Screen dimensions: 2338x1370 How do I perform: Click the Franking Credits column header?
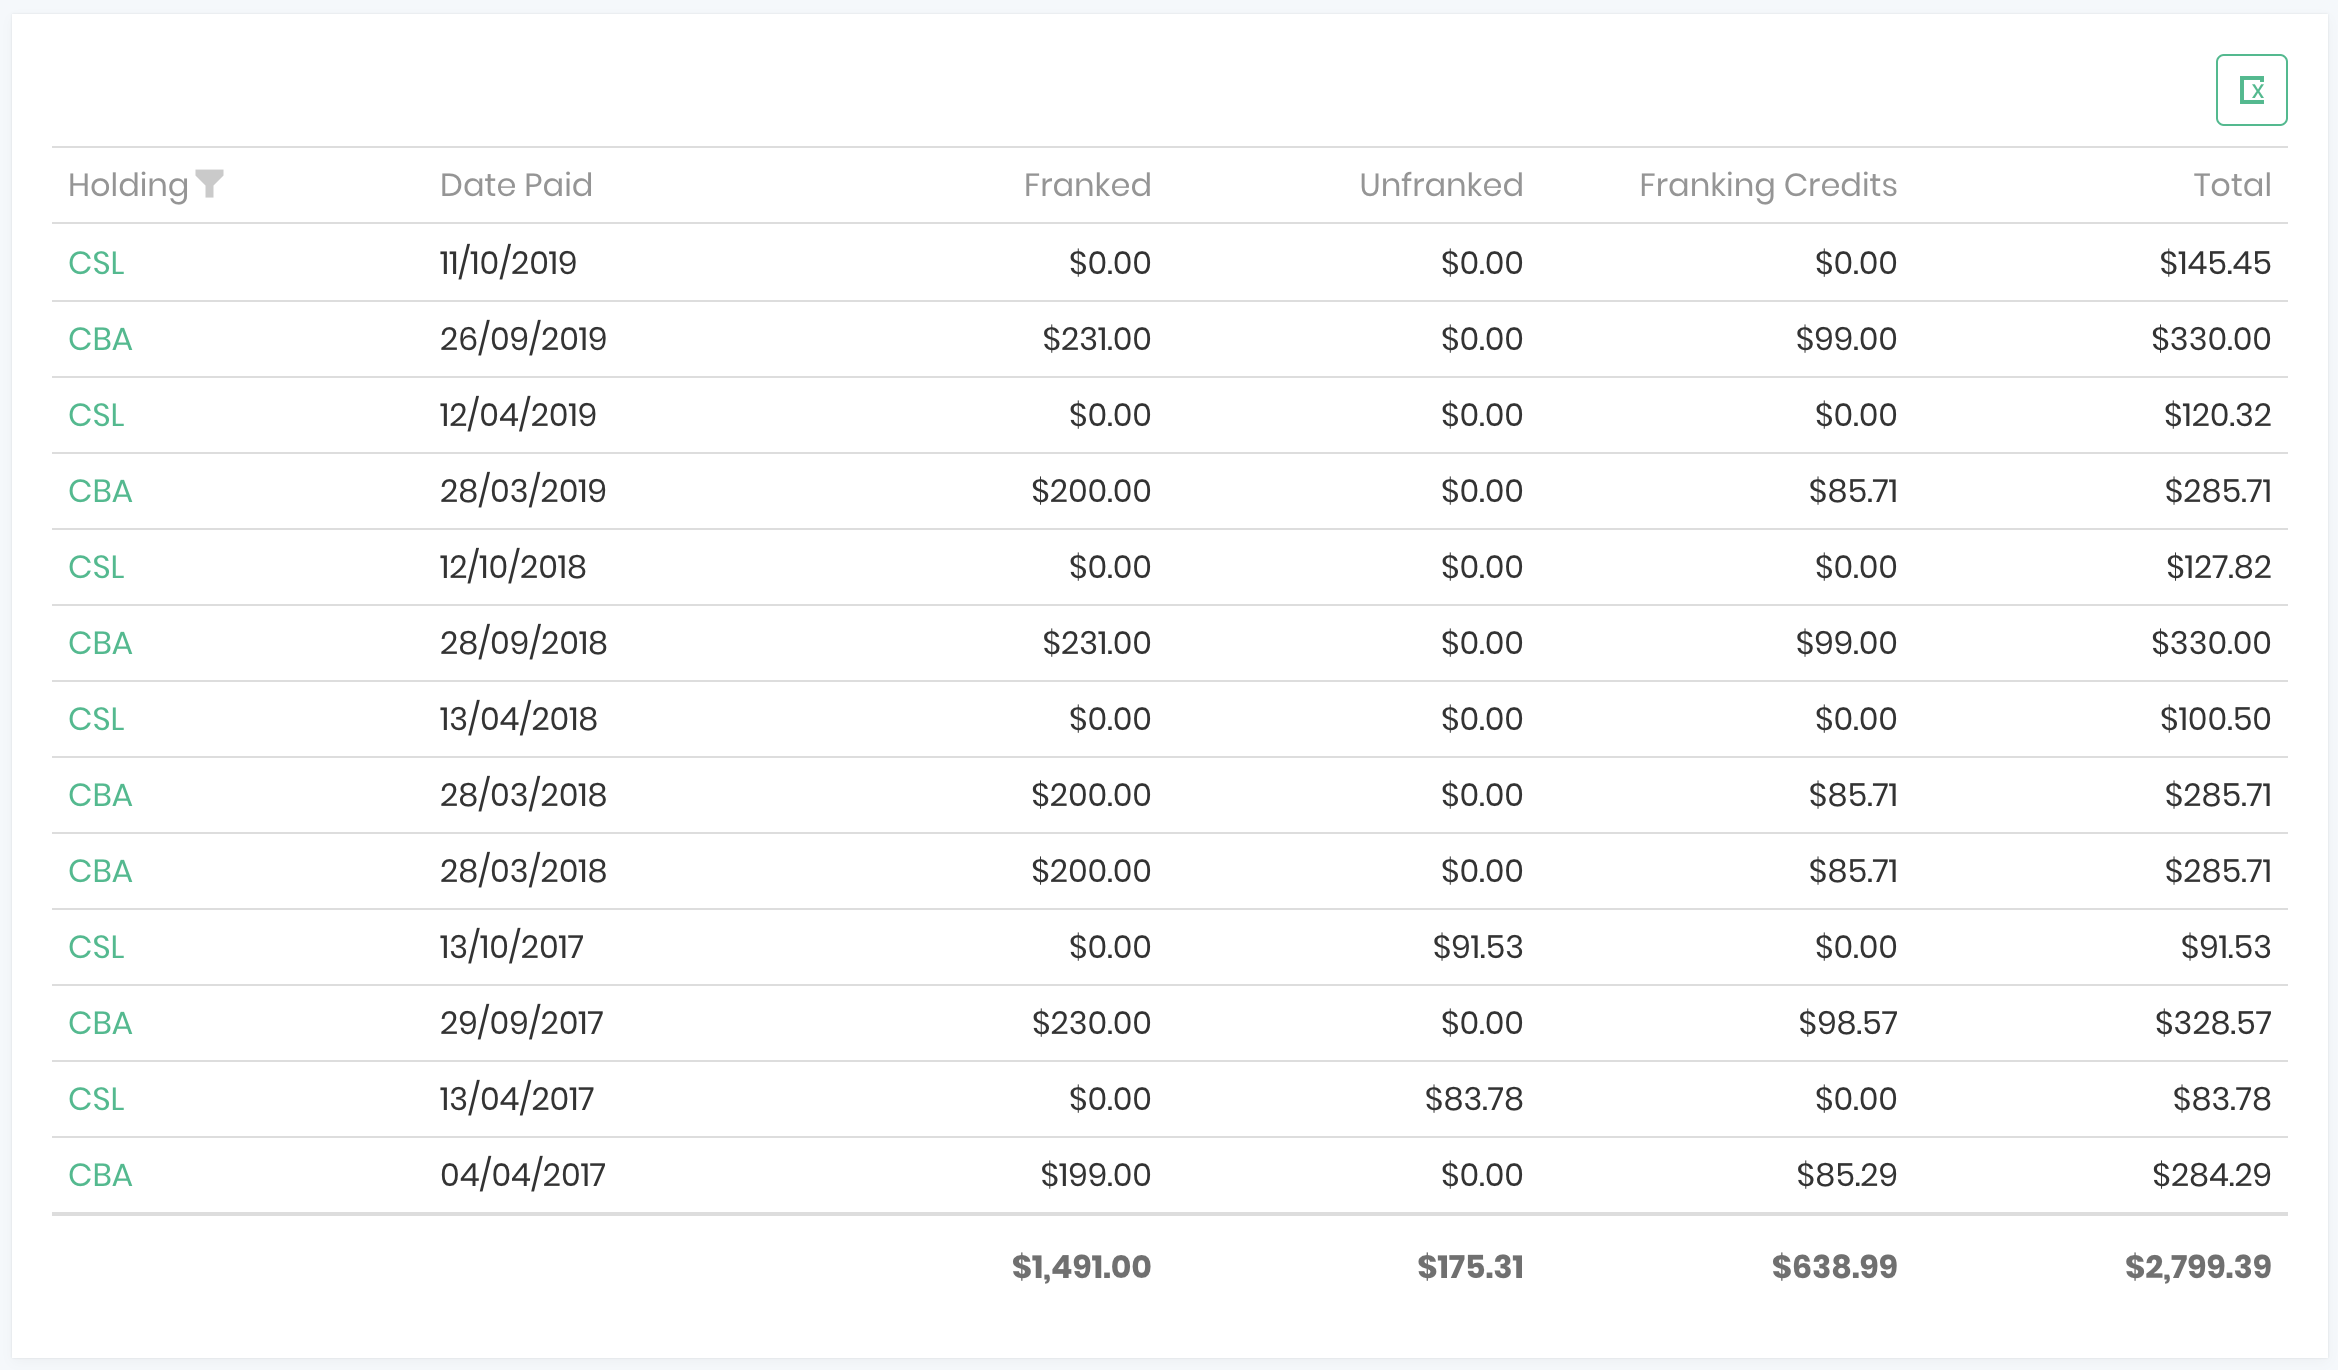(x=1768, y=185)
